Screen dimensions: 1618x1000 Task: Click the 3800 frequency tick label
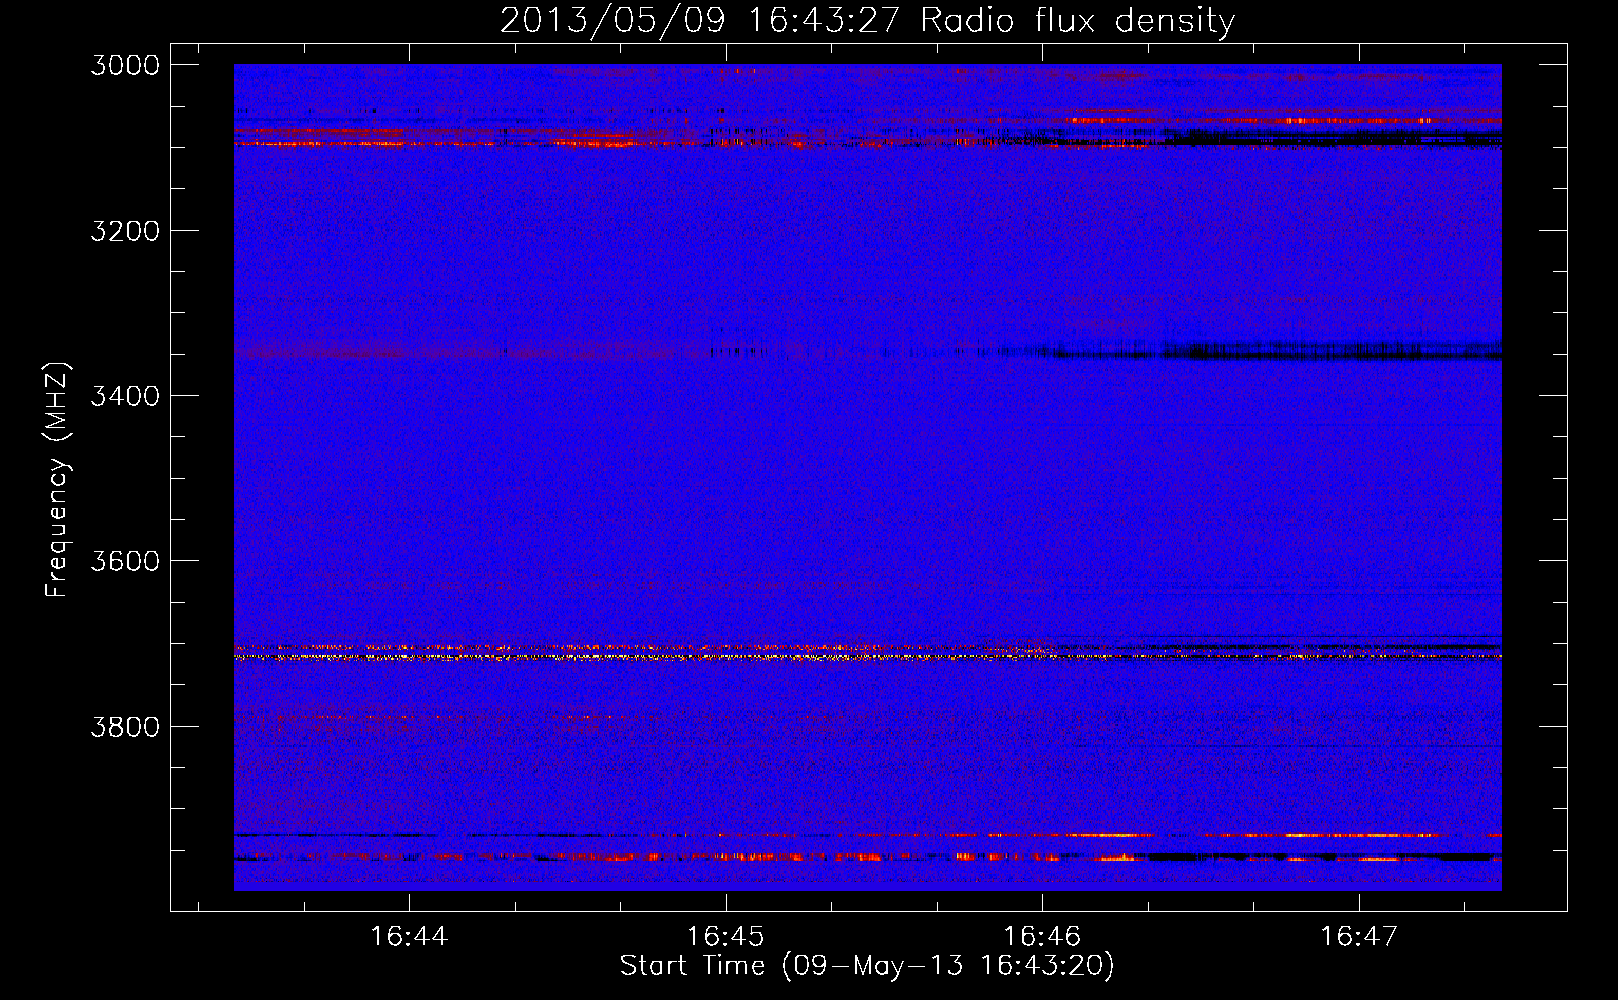[125, 726]
